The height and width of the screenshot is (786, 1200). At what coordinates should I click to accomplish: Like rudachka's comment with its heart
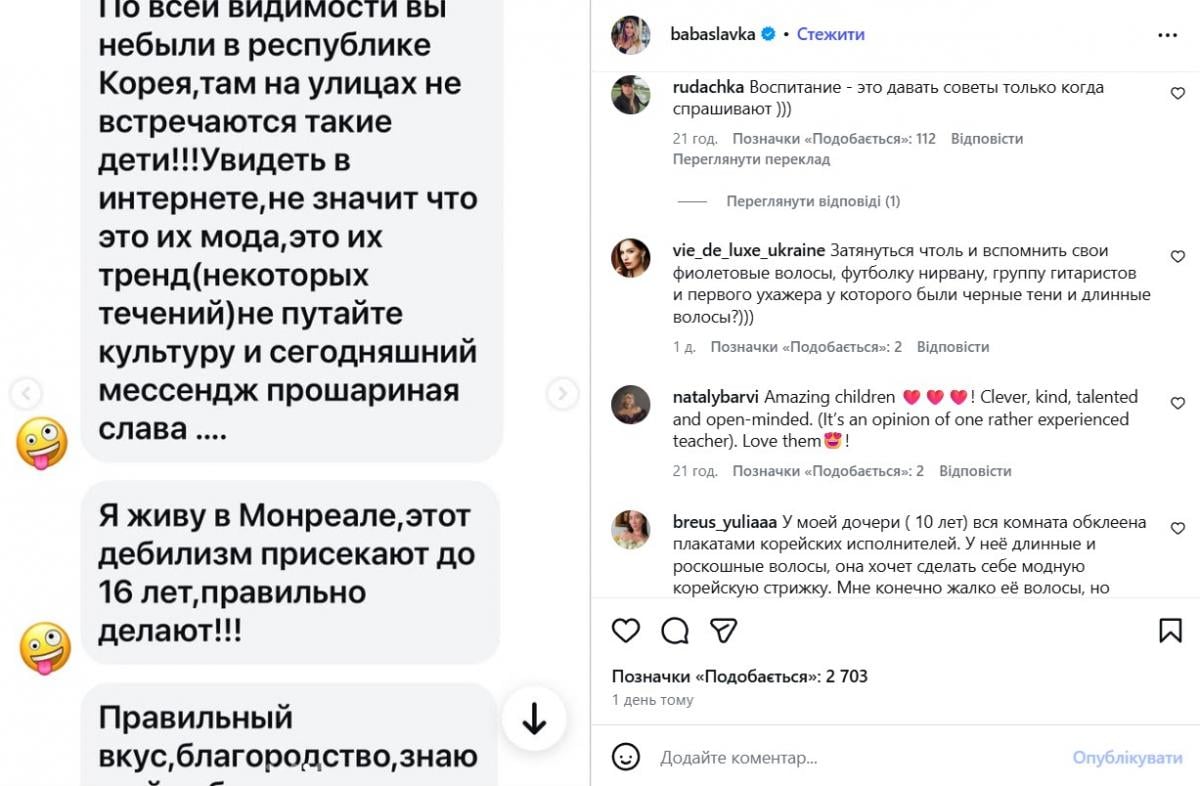click(x=1177, y=90)
